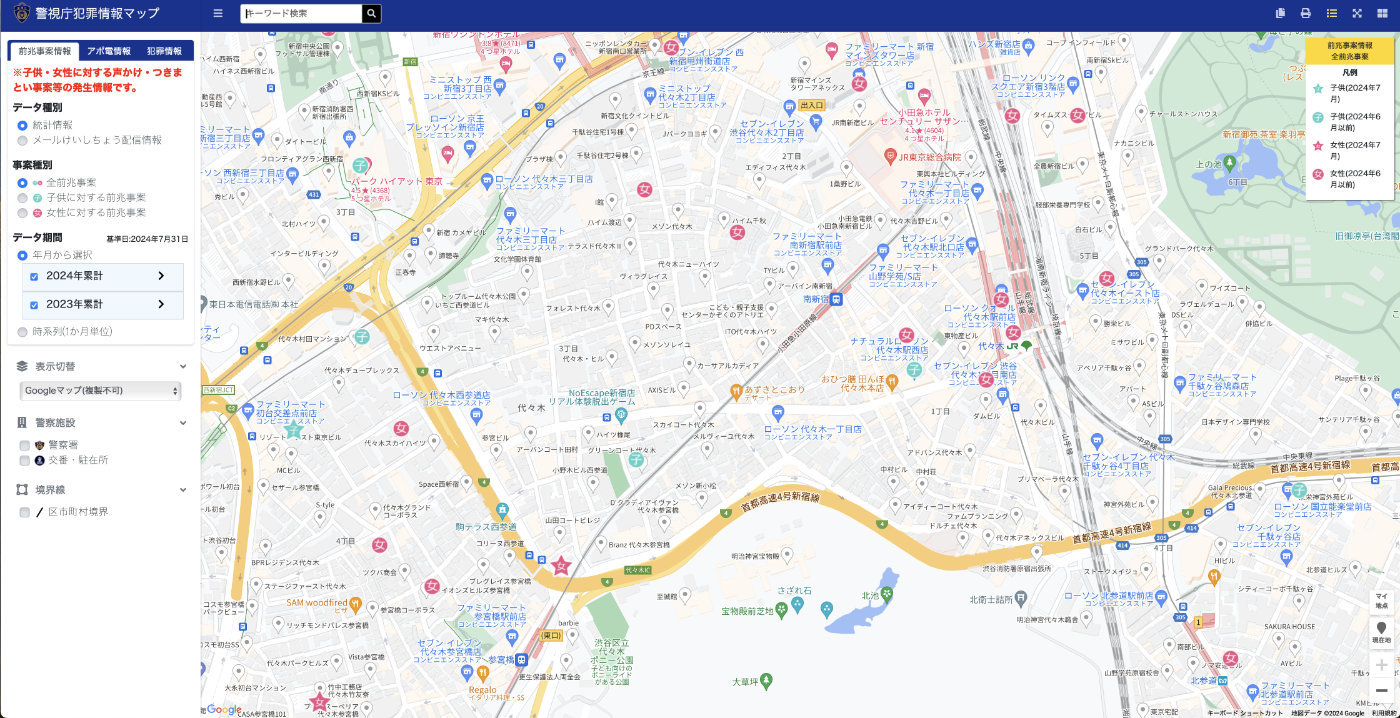The image size is (1400, 718).
Task: Switch to the アポ電情報 tab
Action: point(109,50)
